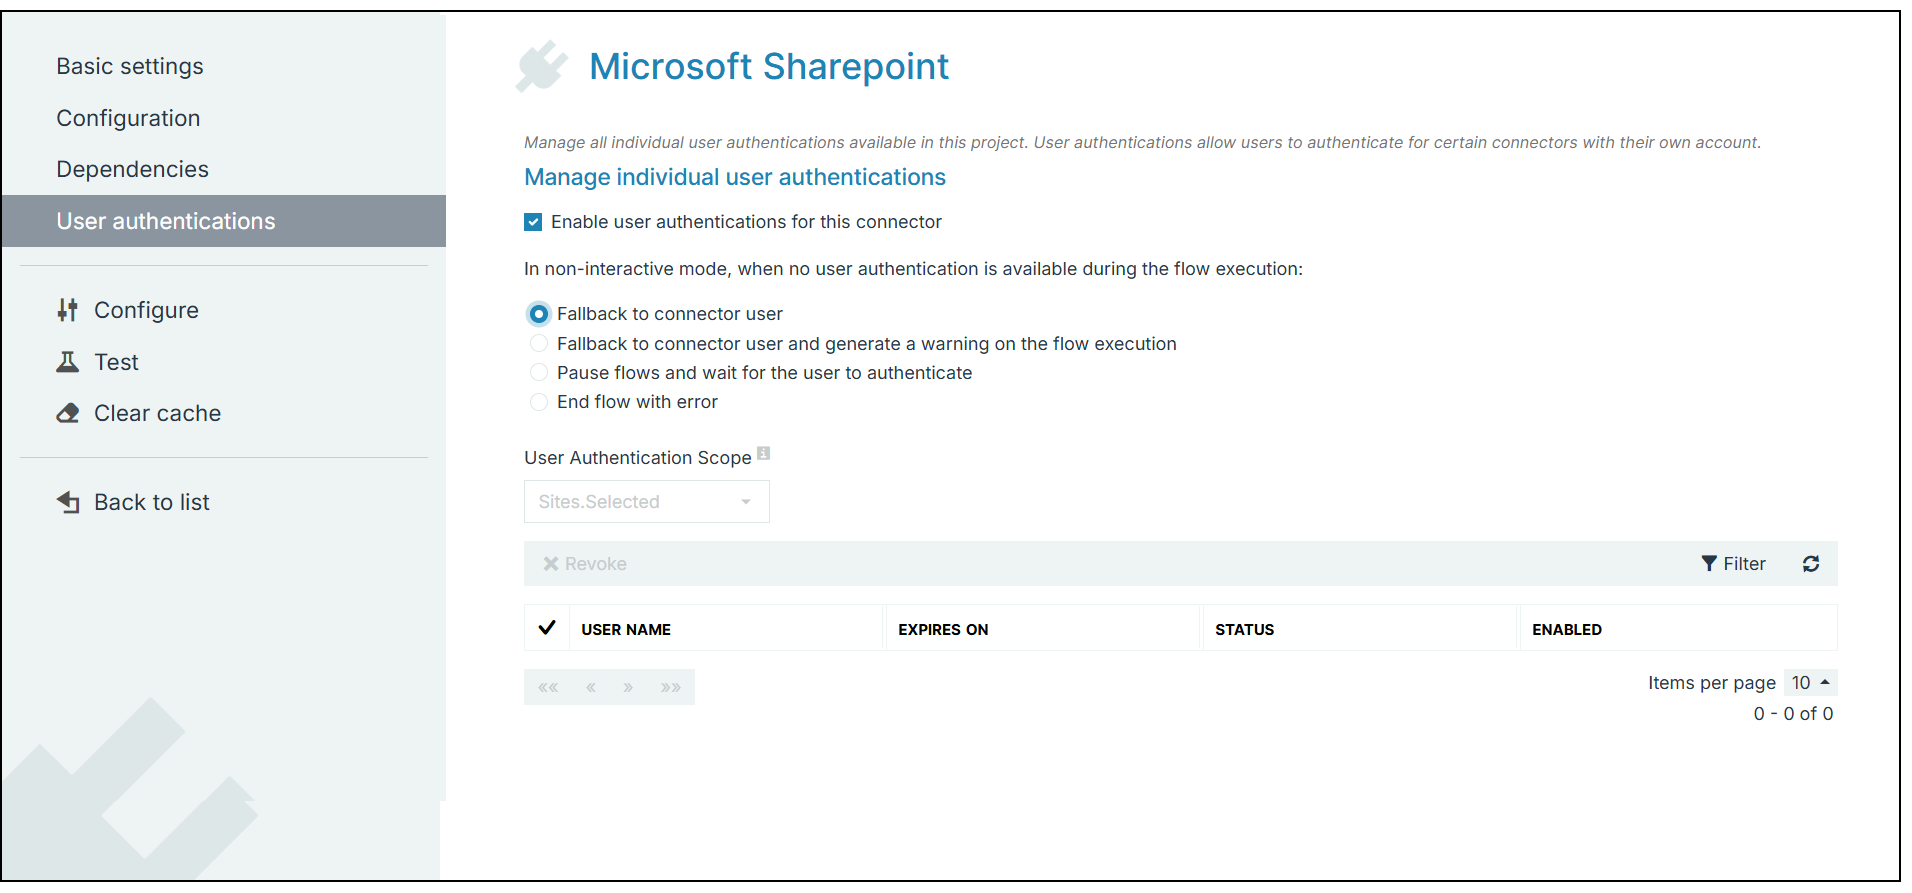Go to first page of results

[x=548, y=687]
